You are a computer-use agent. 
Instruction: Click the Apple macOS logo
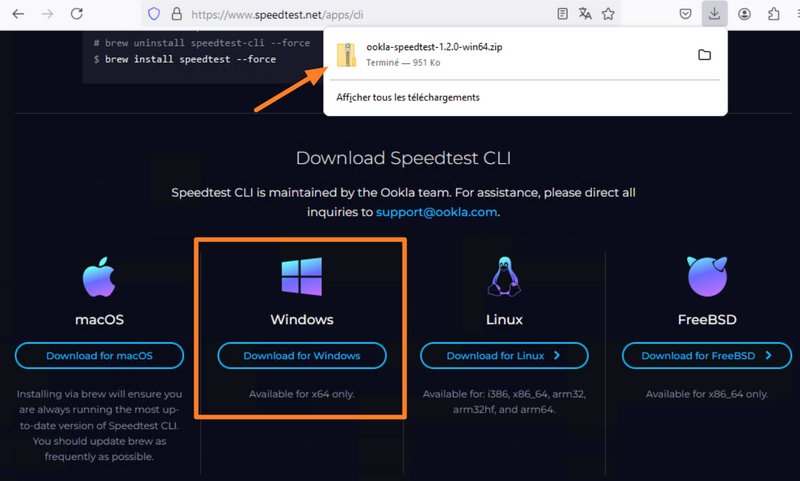pyautogui.click(x=99, y=276)
